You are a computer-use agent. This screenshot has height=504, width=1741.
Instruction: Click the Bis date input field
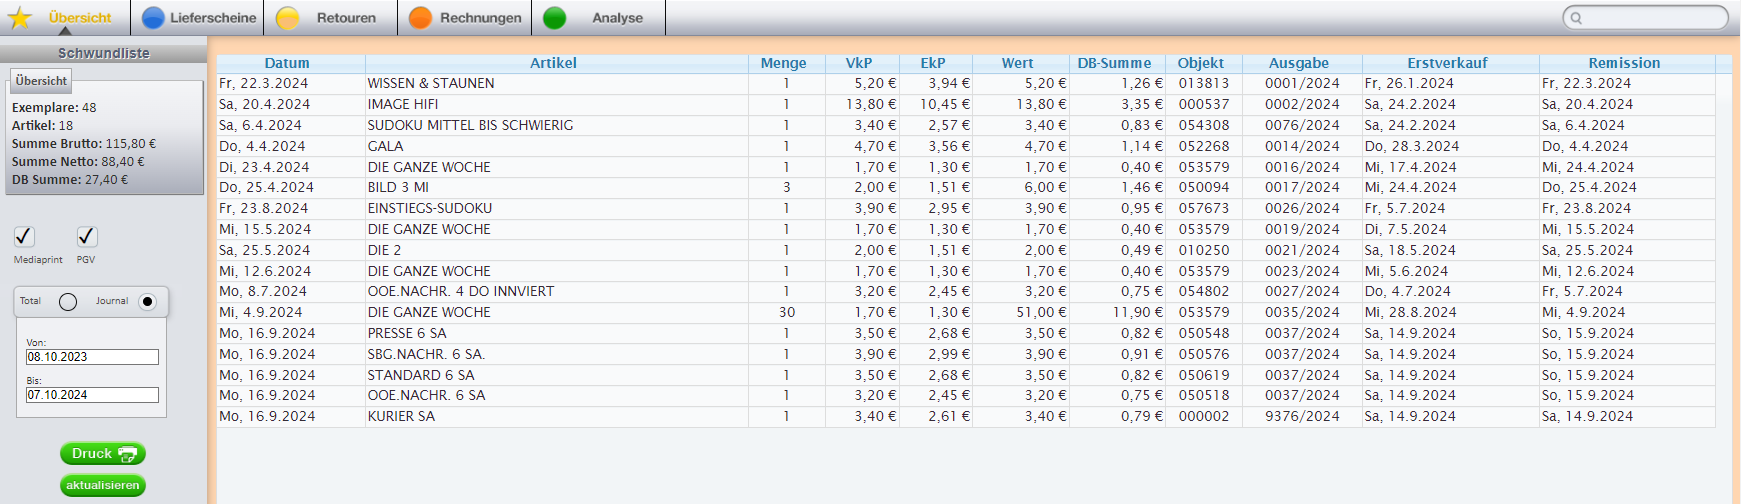tap(92, 395)
